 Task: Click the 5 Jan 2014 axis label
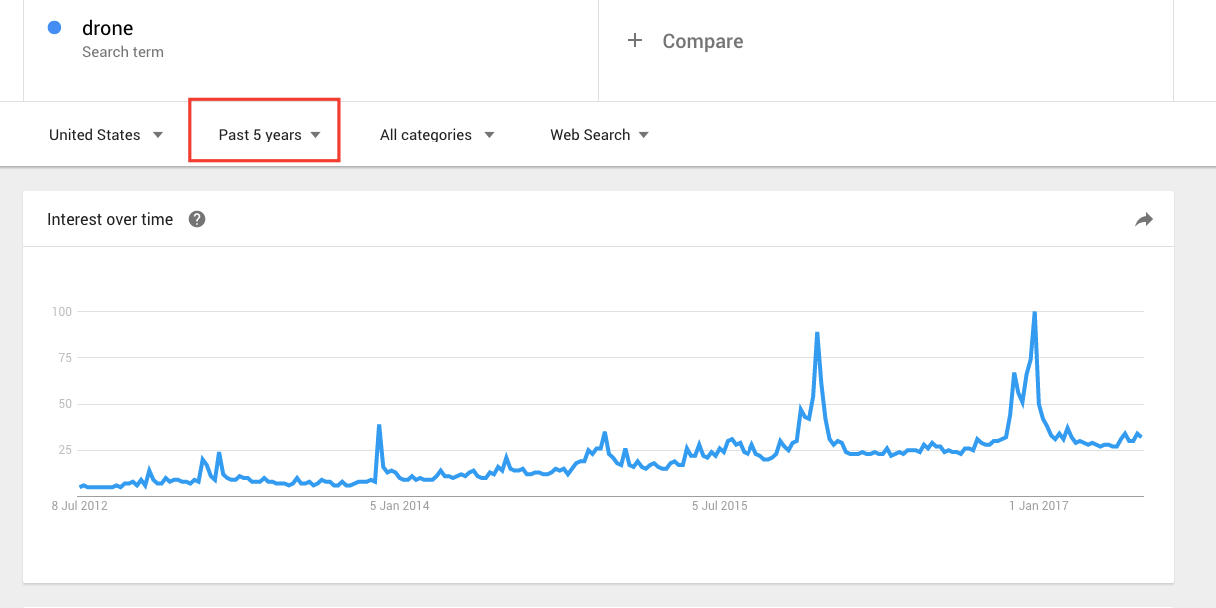tap(399, 506)
